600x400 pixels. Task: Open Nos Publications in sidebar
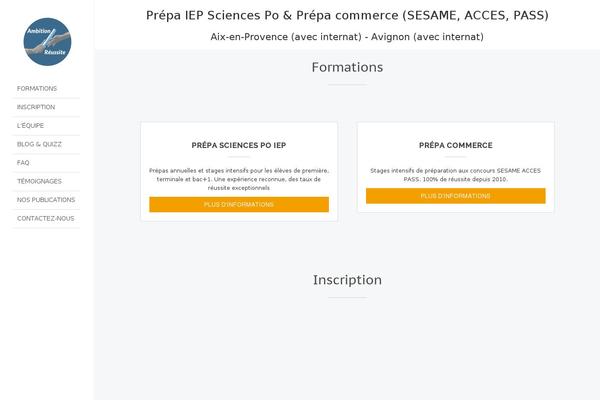(x=46, y=200)
